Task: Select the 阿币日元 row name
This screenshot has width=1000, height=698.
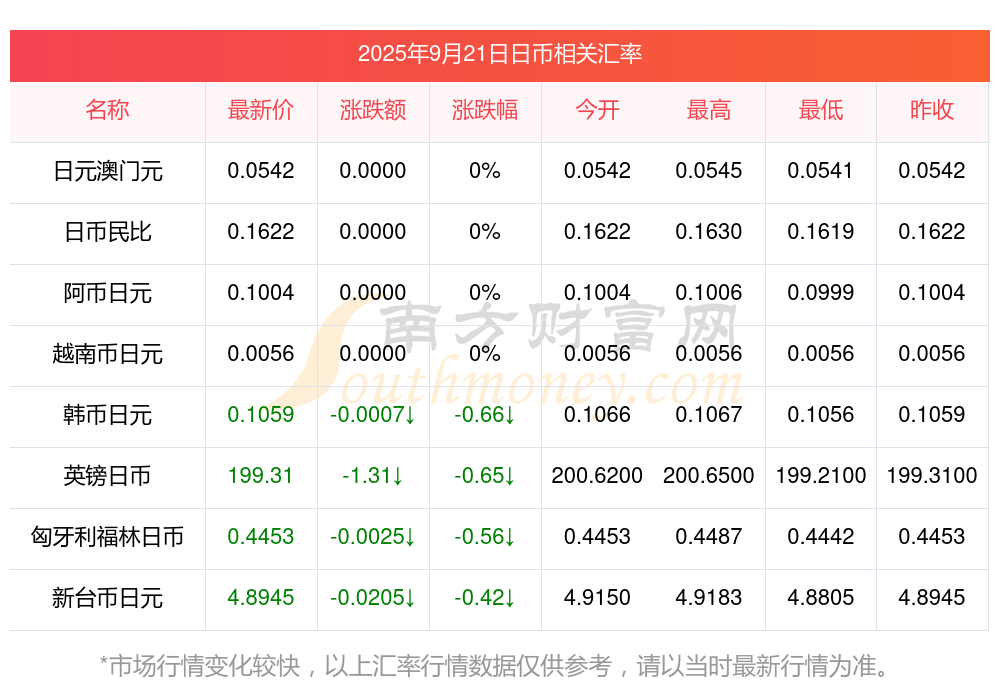Action: [107, 293]
